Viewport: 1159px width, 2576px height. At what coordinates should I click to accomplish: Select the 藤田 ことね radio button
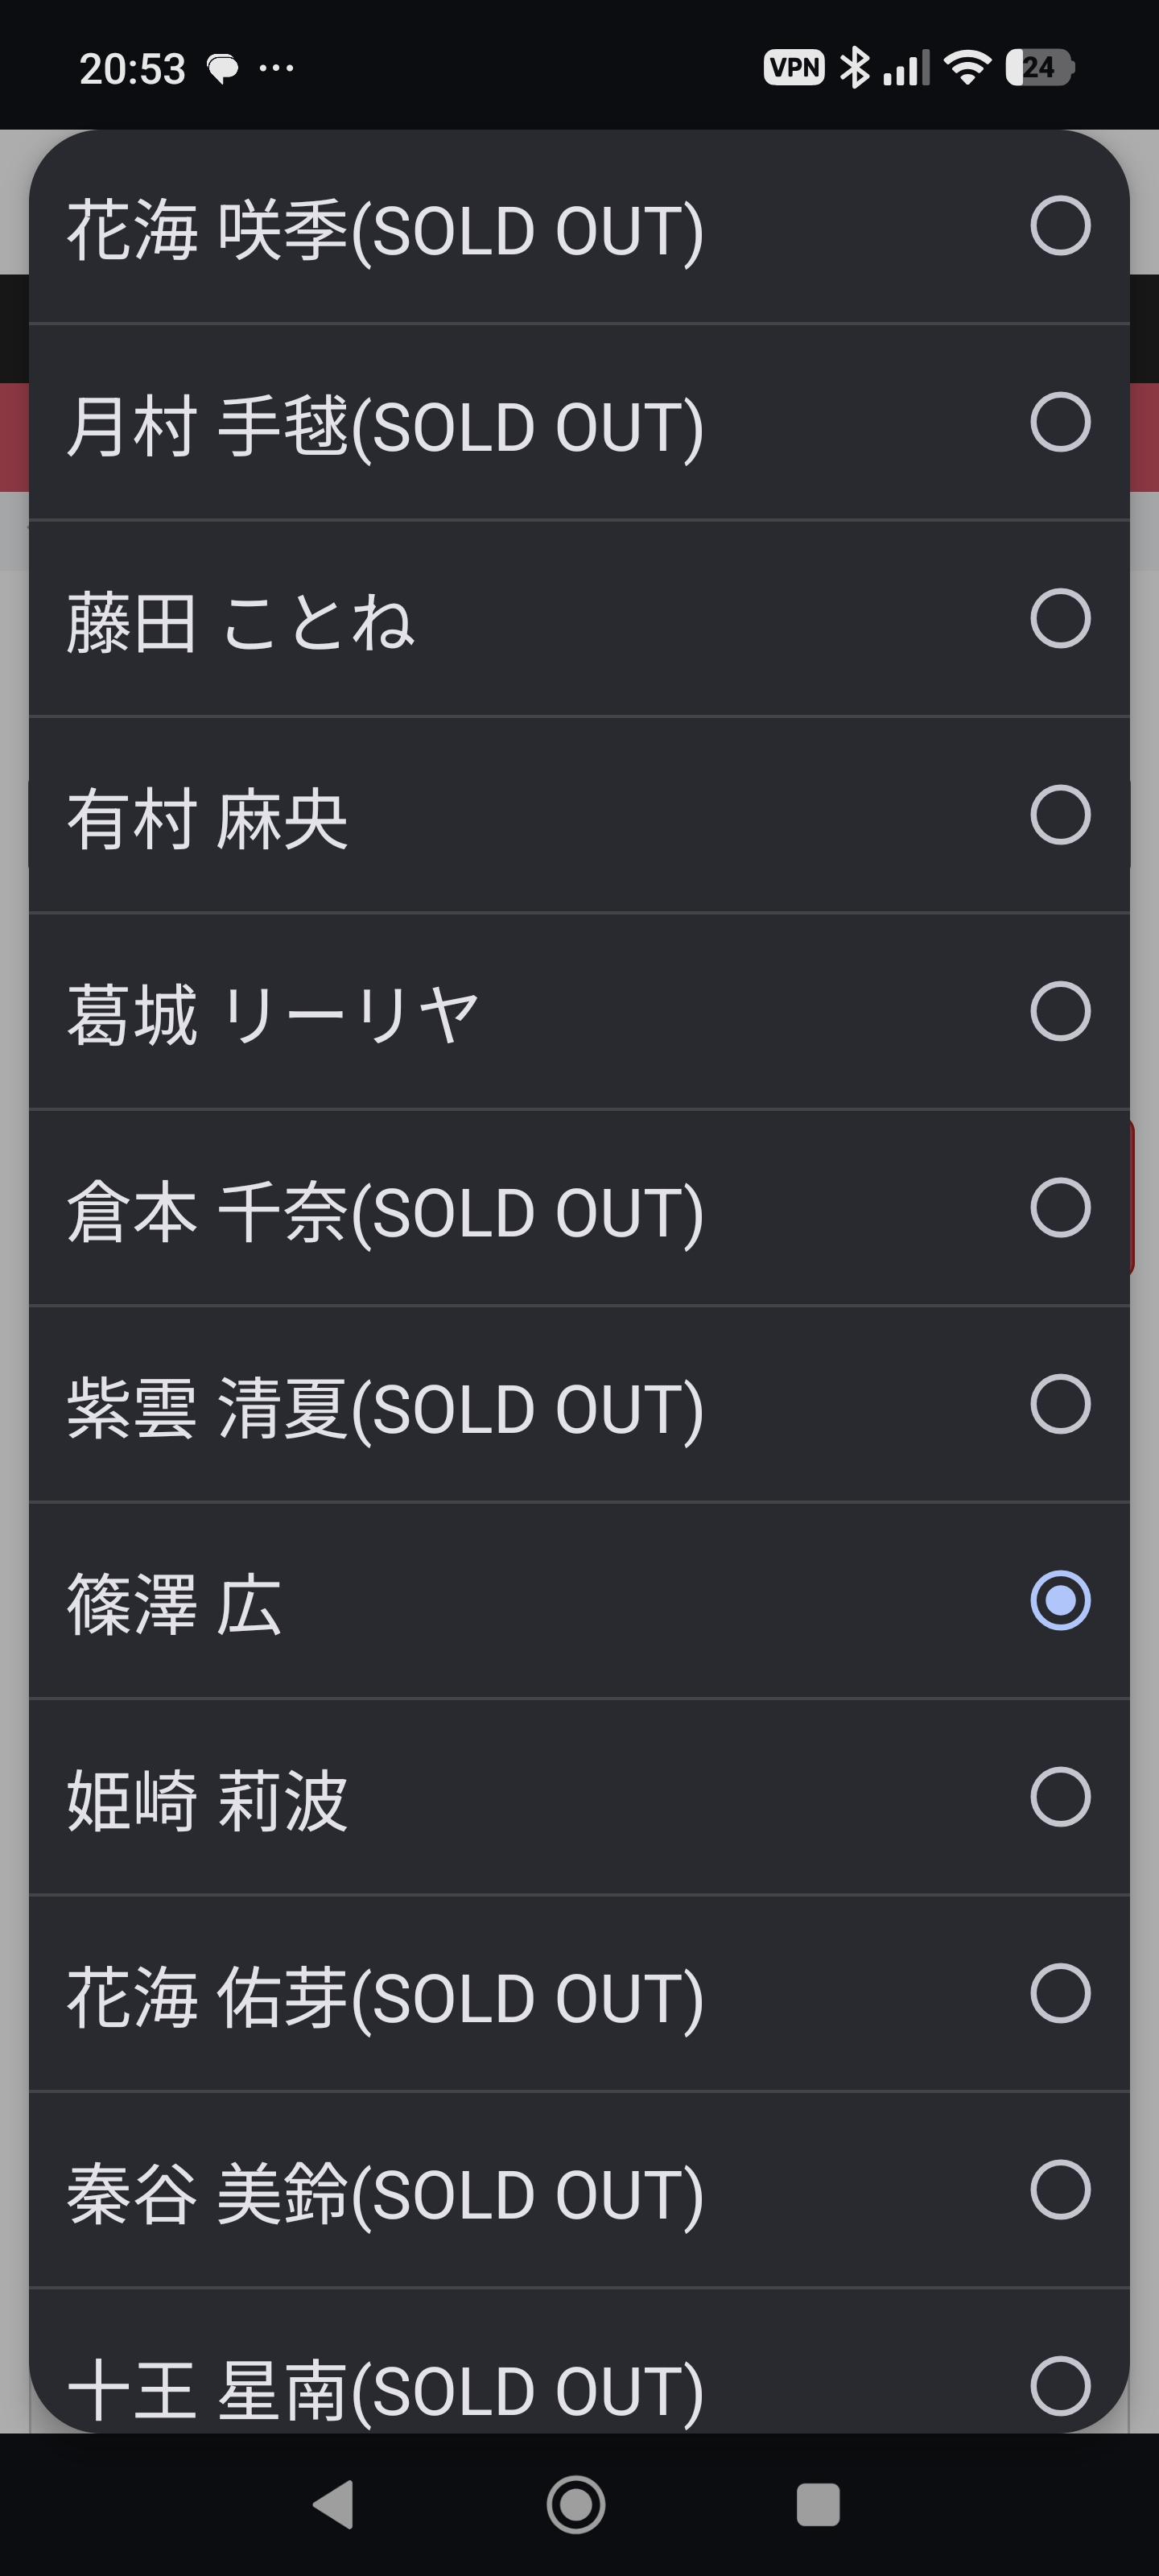[1059, 619]
